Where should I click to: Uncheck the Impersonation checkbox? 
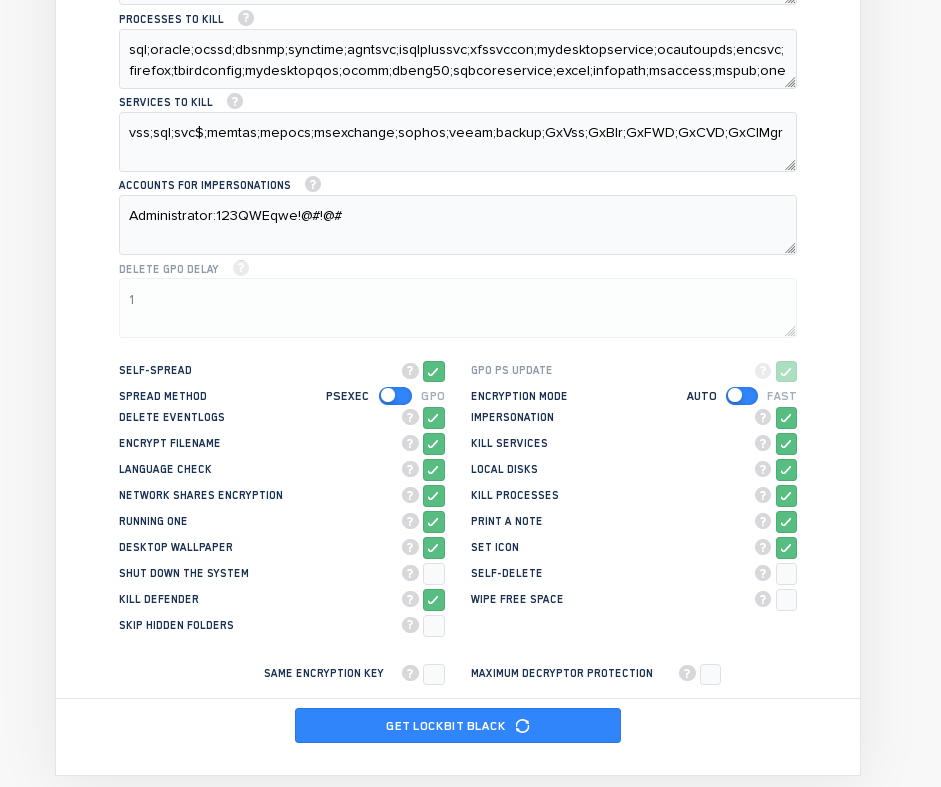[786, 418]
